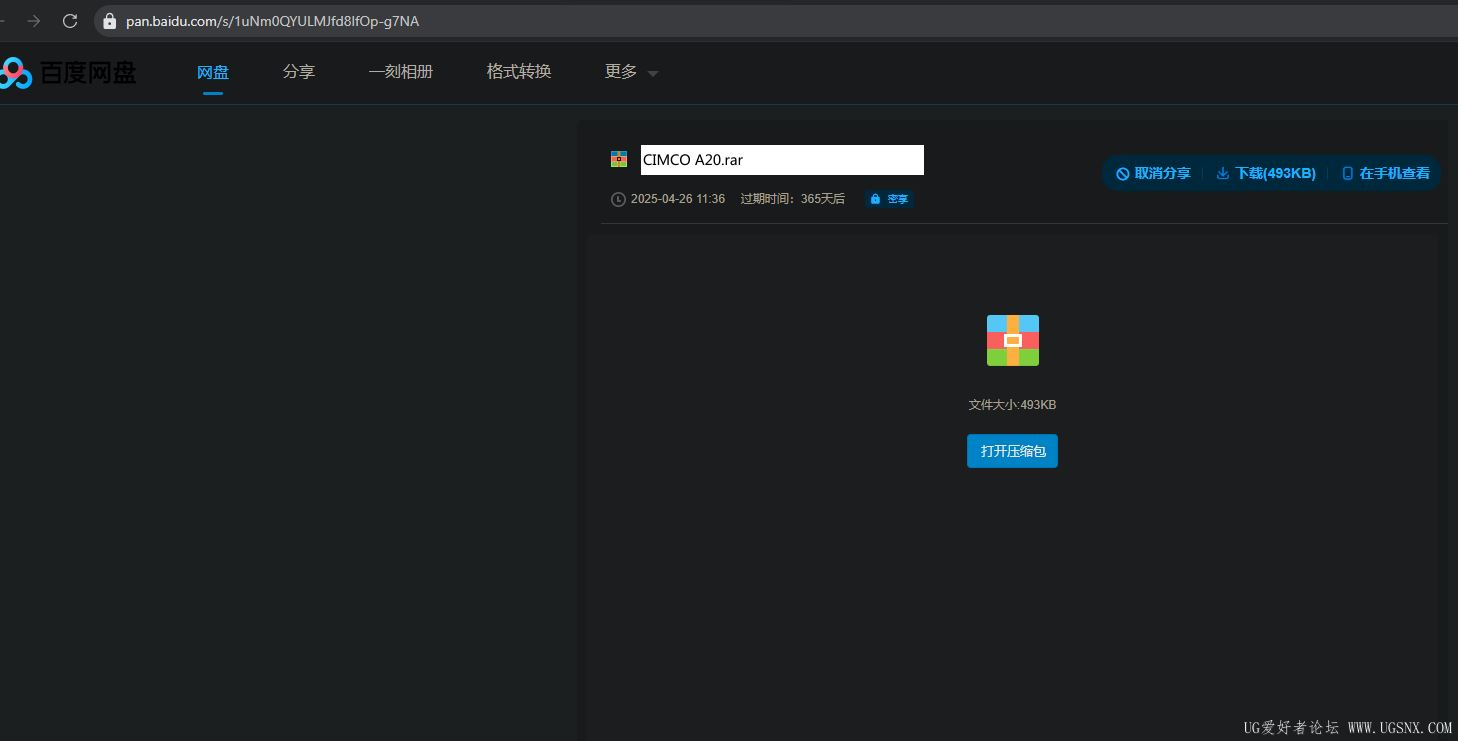Click the 下载(493KB) button
The height and width of the screenshot is (741, 1458).
click(1266, 173)
